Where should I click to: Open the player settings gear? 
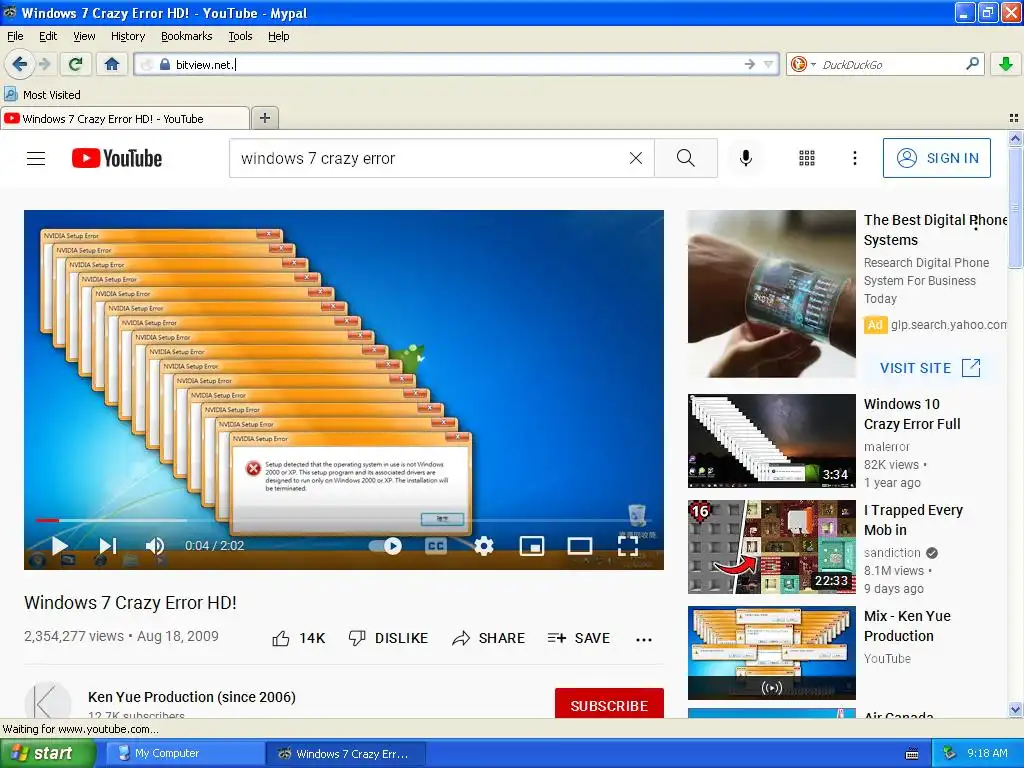(x=483, y=546)
